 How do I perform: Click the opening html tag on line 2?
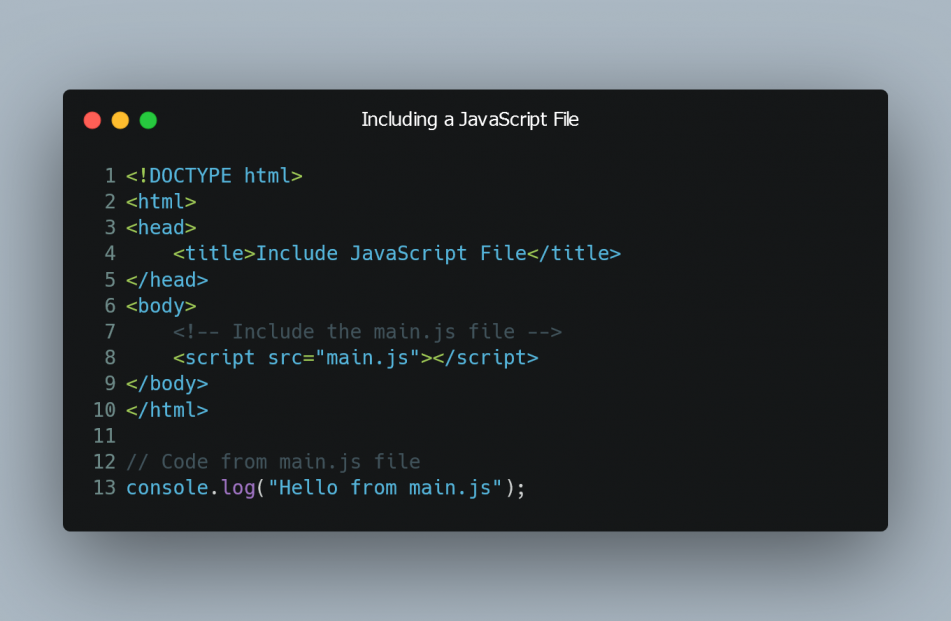pyautogui.click(x=161, y=201)
